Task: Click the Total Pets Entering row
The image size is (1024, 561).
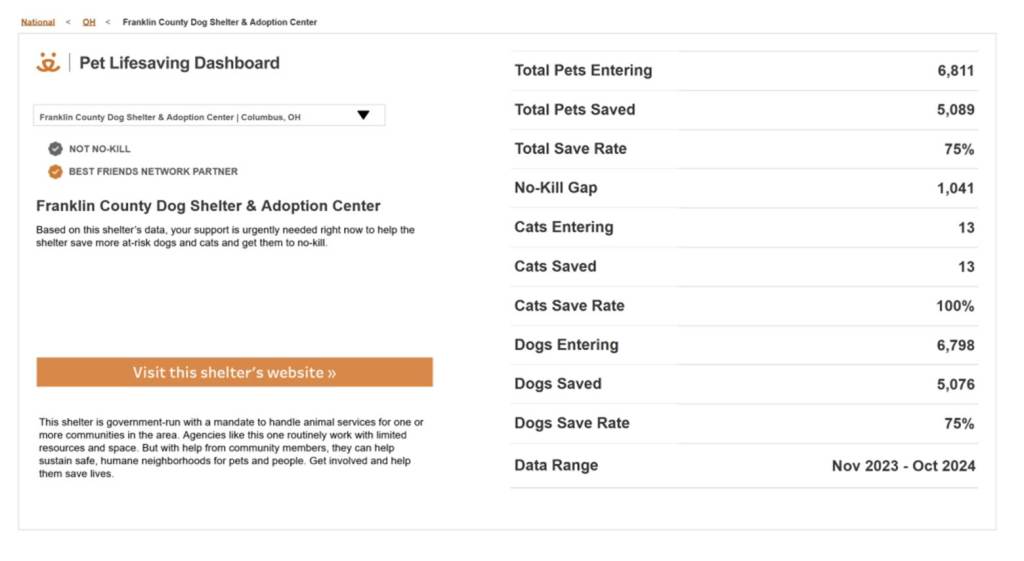Action: [x=743, y=71]
